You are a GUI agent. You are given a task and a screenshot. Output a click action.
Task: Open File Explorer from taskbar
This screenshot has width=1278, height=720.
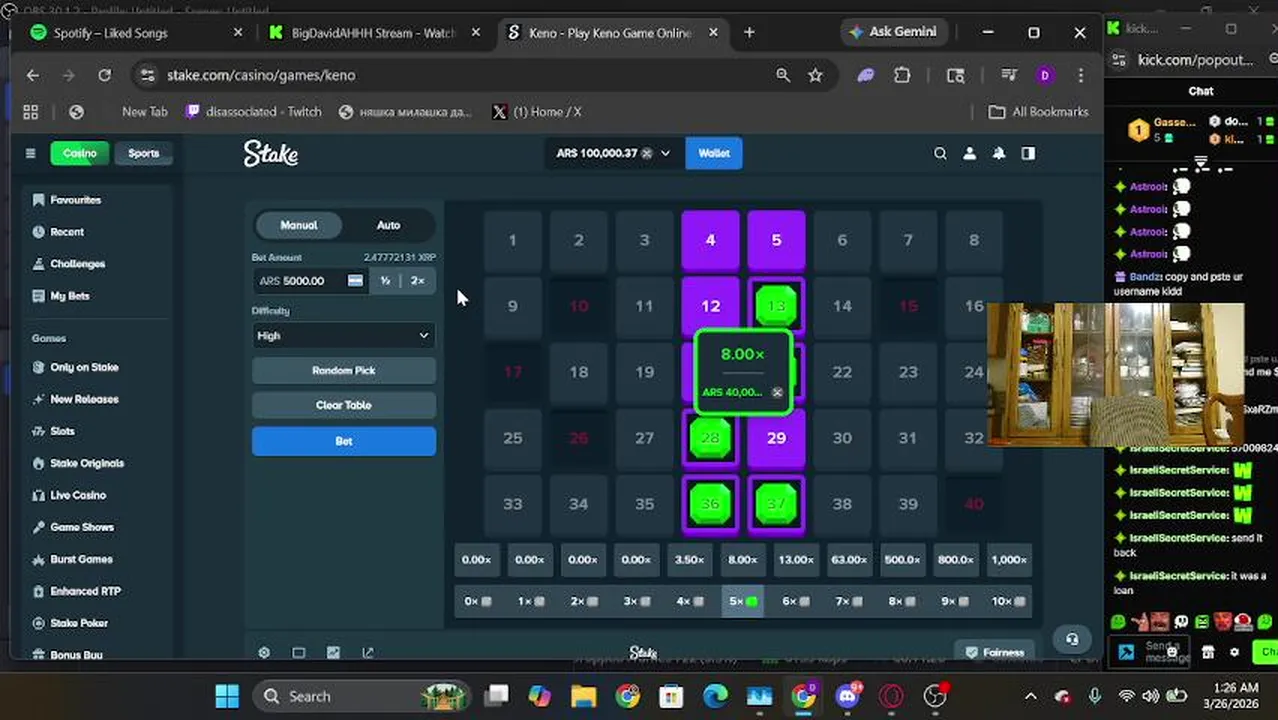[583, 696]
